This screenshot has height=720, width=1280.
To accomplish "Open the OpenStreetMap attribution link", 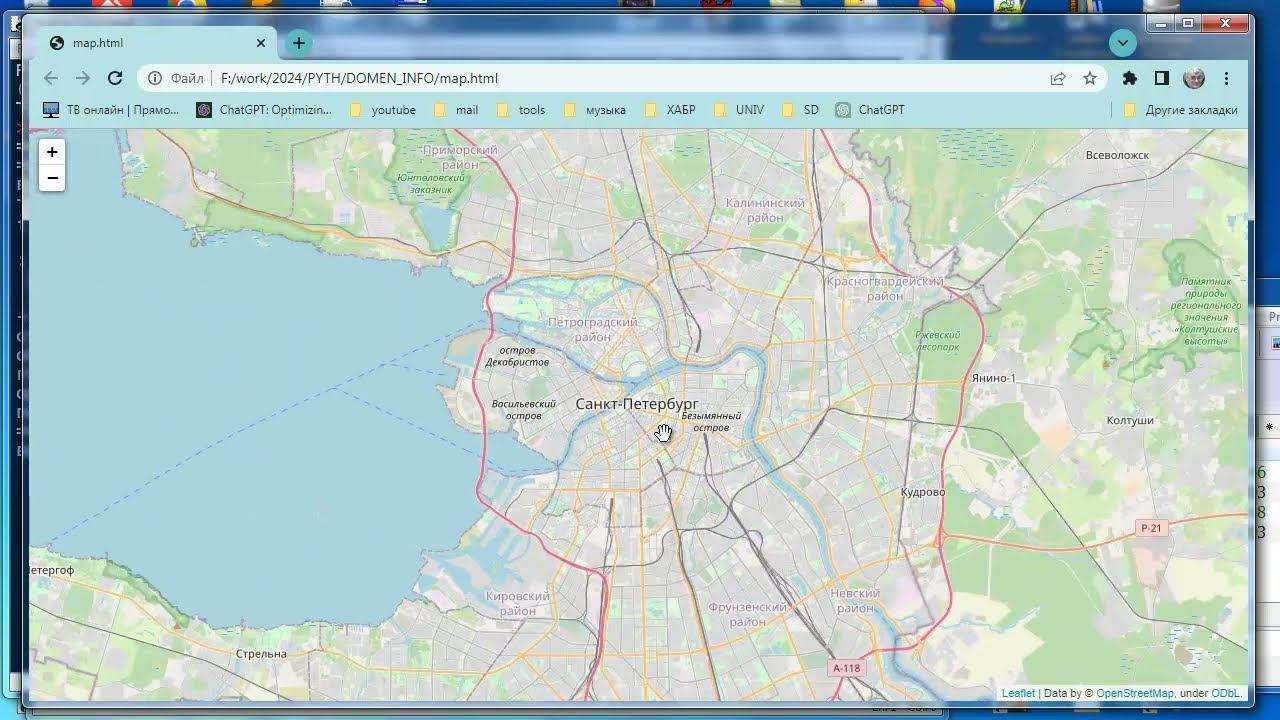I will coord(1134,693).
